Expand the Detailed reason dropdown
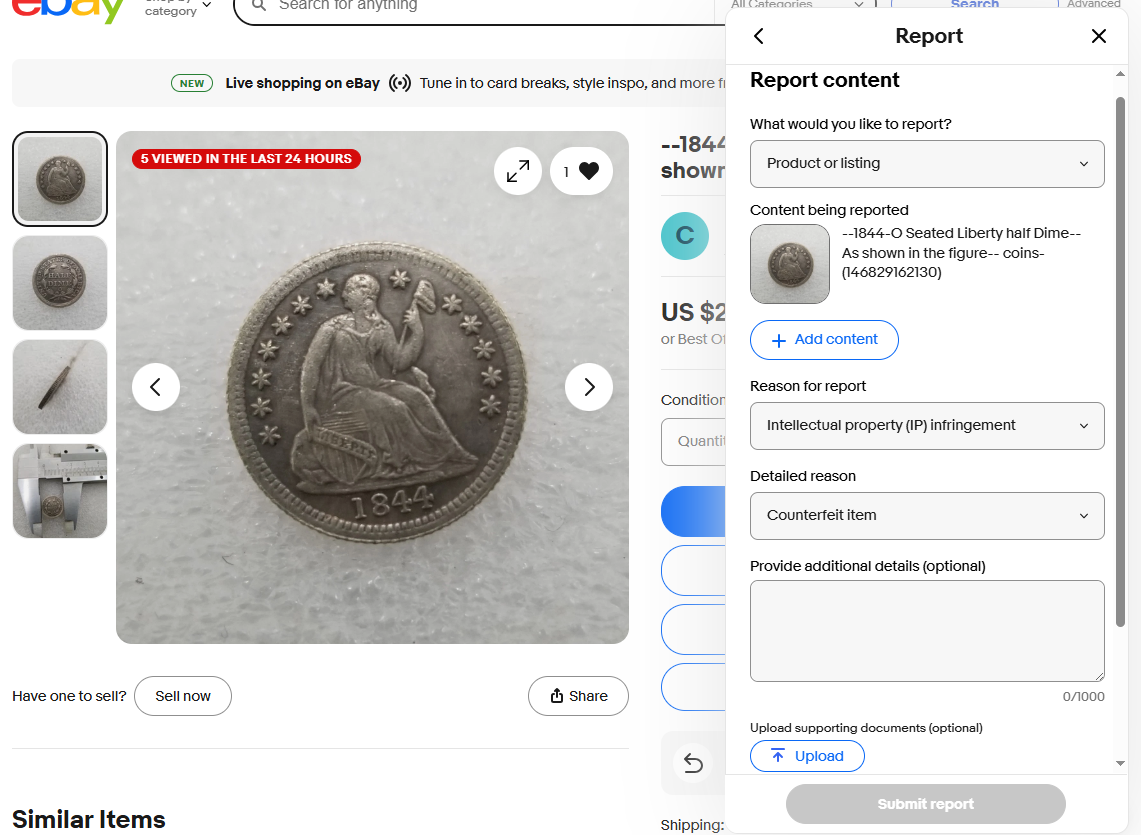The width and height of the screenshot is (1141, 835). pyautogui.click(x=927, y=516)
